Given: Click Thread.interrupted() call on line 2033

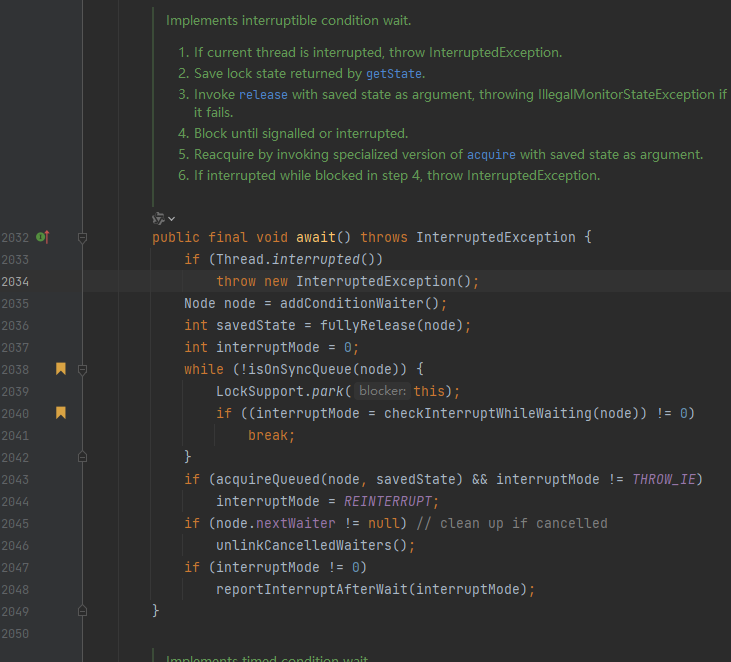Looking at the screenshot, I should click(299, 259).
